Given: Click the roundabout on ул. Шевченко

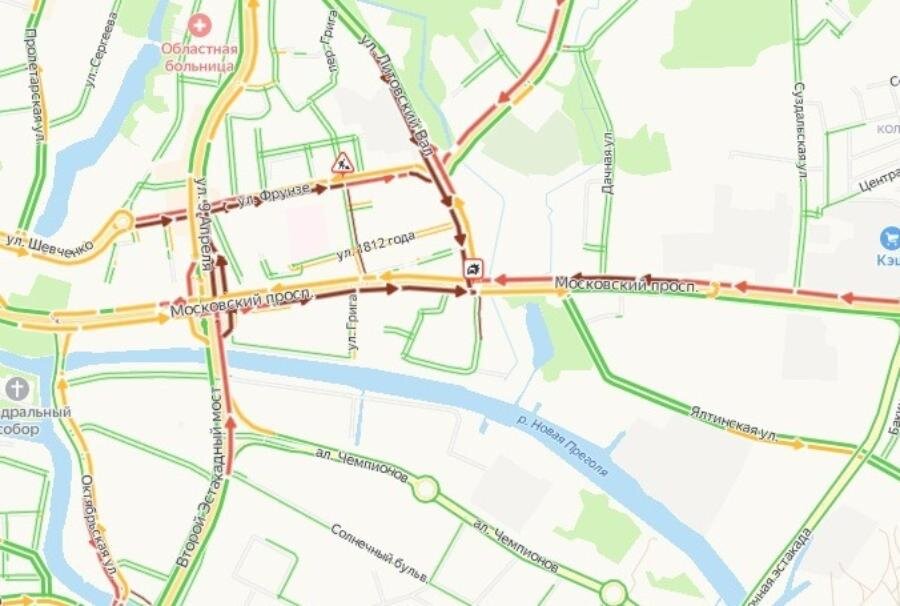Looking at the screenshot, I should [x=123, y=222].
